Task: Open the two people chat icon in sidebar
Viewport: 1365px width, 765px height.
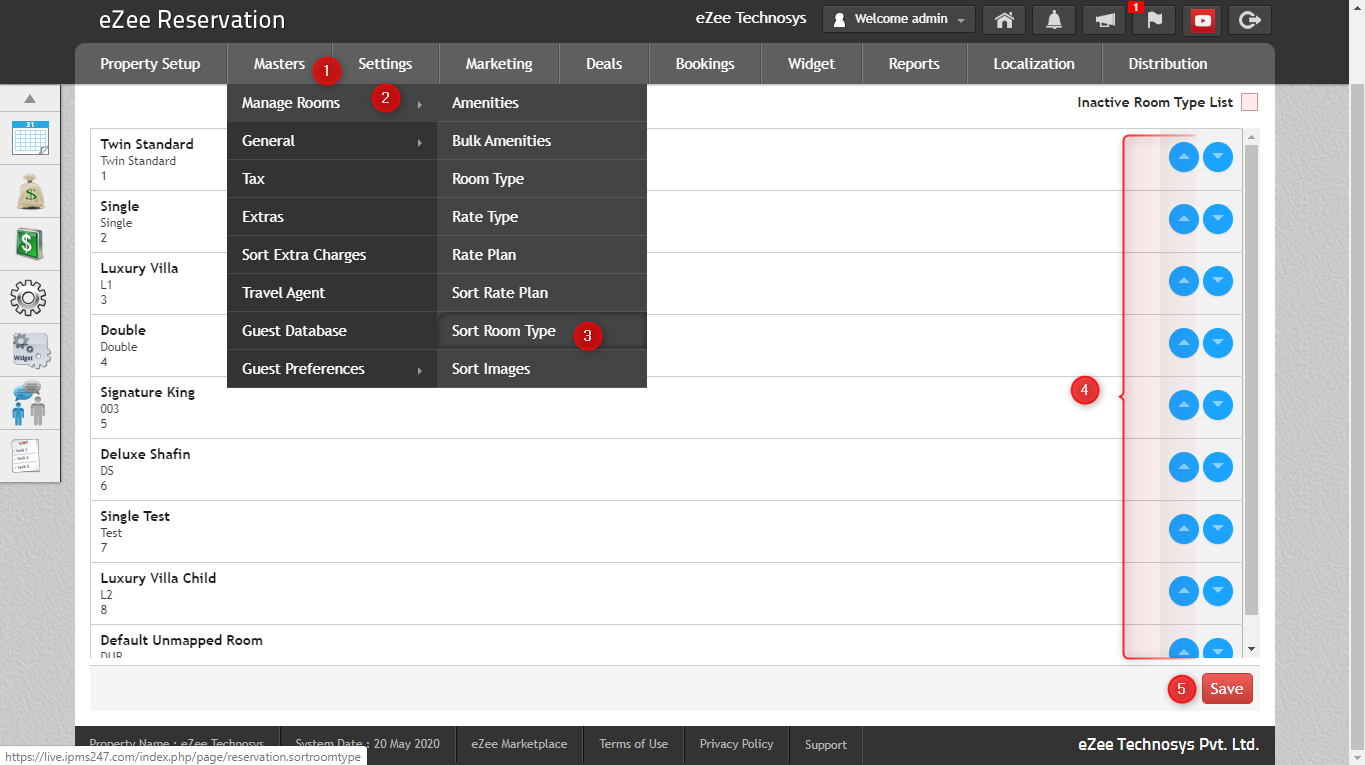Action: tap(30, 403)
